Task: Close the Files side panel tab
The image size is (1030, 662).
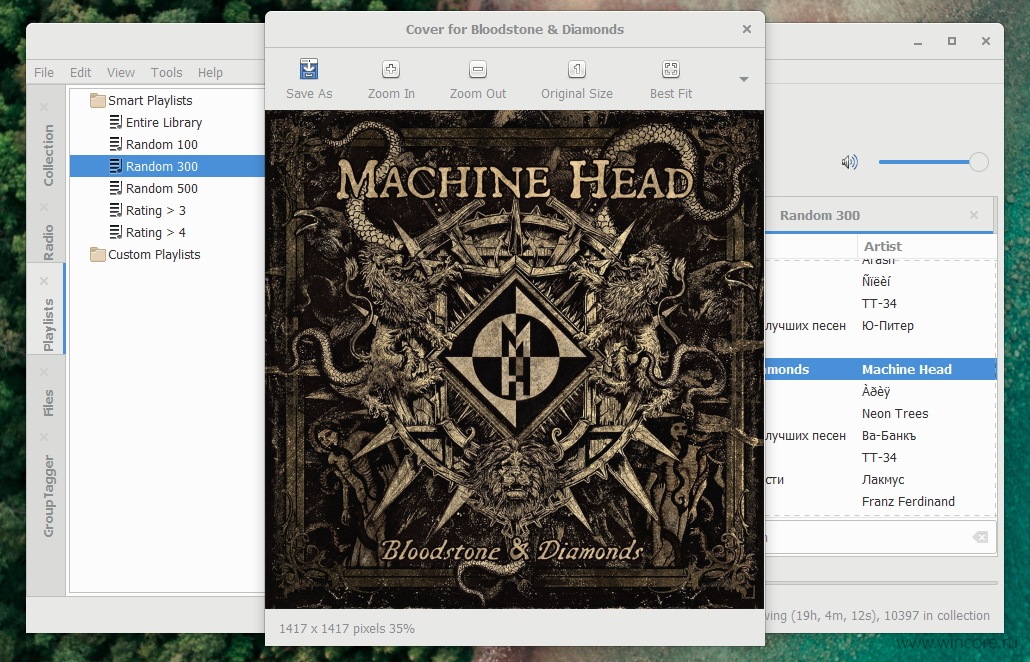Action: [x=44, y=372]
